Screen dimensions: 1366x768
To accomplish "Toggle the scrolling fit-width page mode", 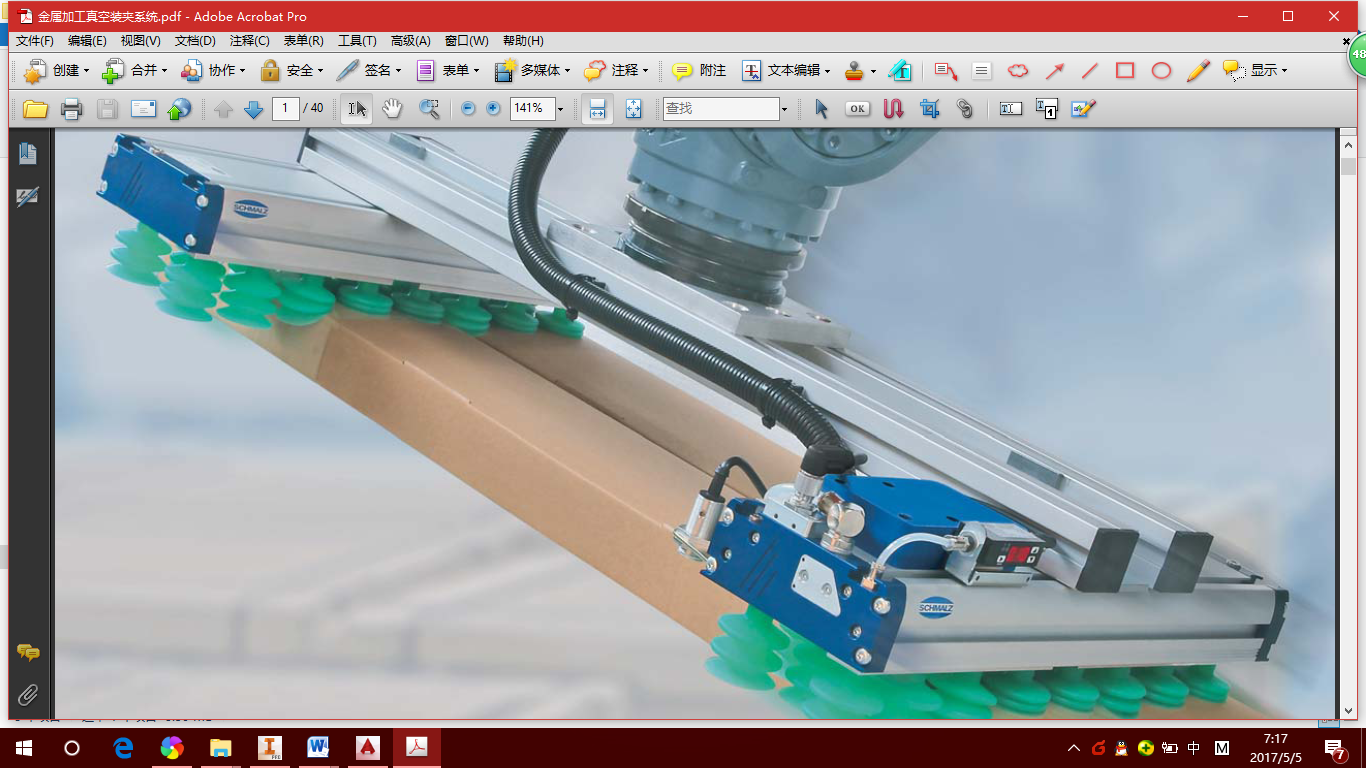I will [x=597, y=109].
